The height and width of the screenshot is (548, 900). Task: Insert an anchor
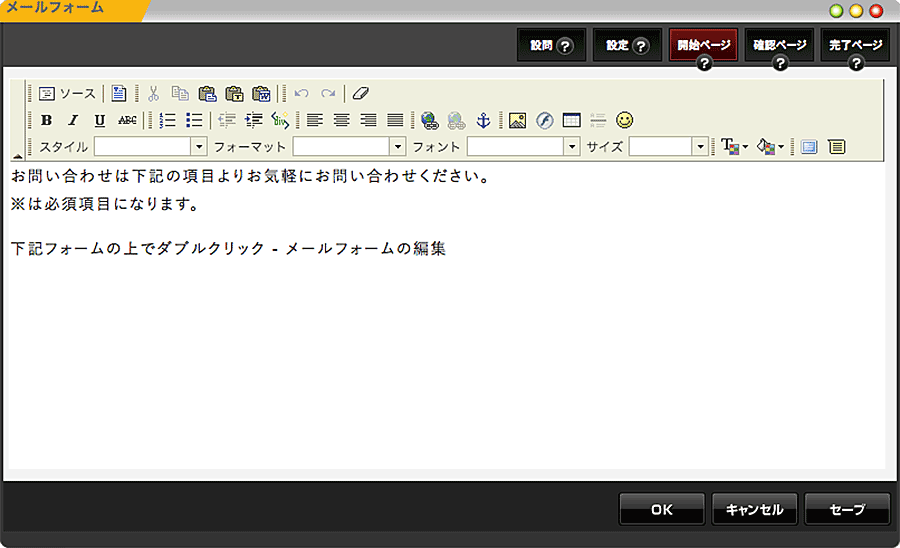coord(483,120)
